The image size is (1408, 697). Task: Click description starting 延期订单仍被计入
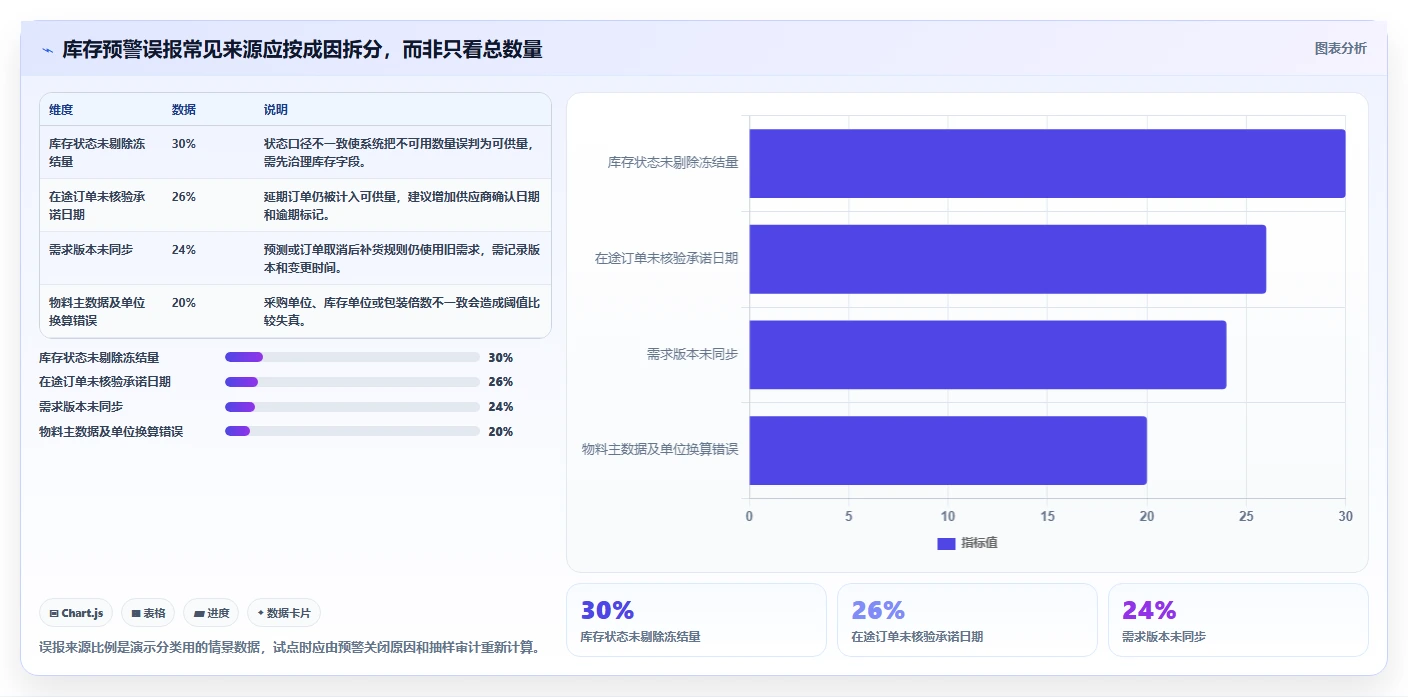click(402, 205)
